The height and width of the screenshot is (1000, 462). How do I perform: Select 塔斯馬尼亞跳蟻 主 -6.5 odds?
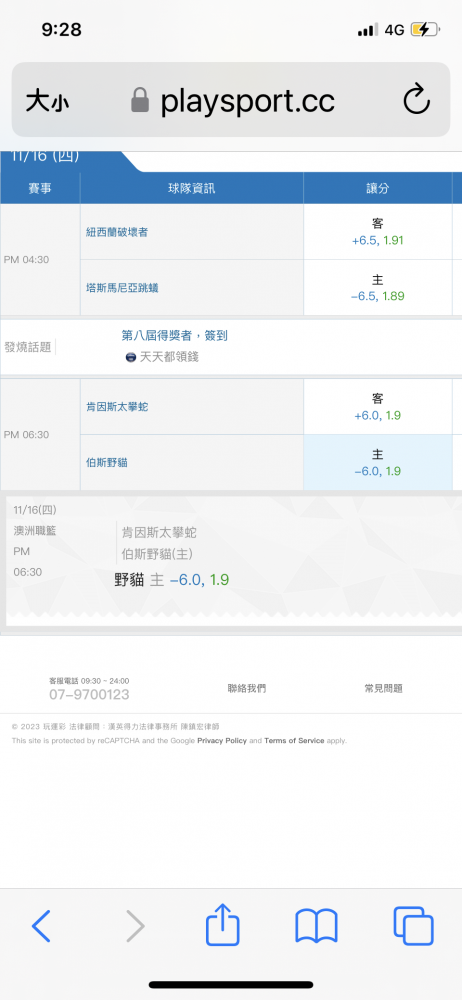click(x=378, y=288)
